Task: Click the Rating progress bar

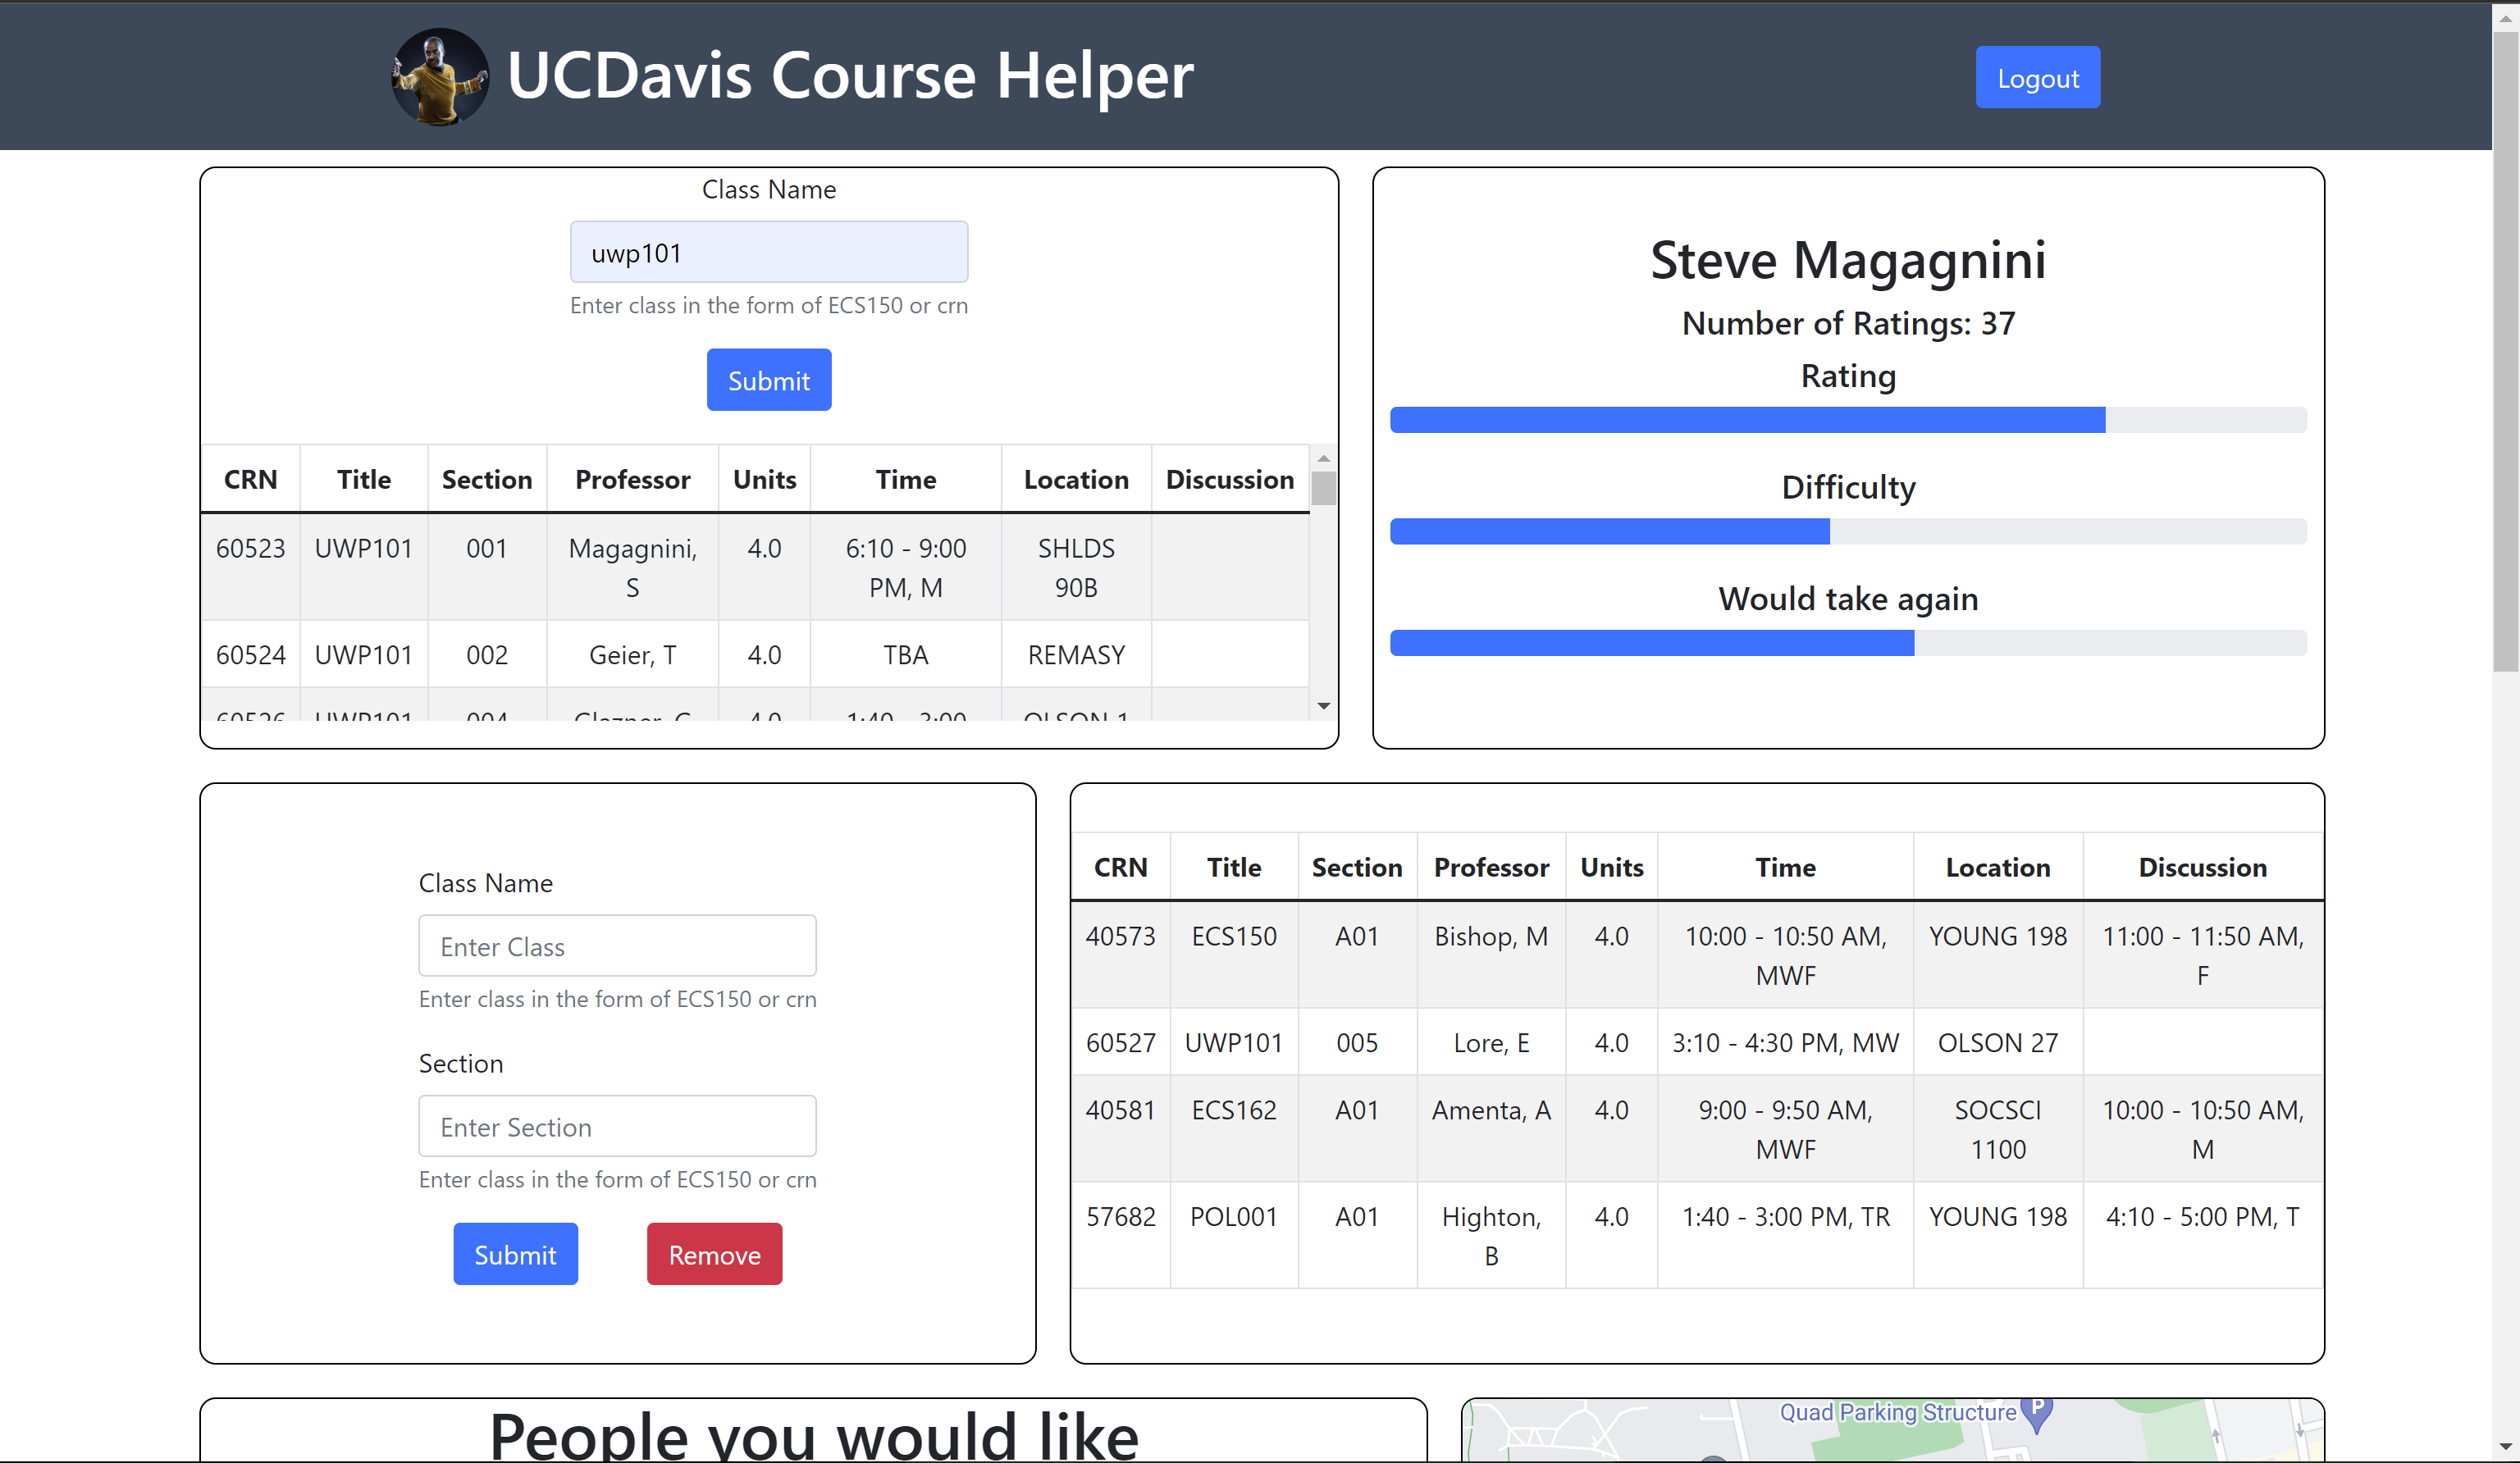Action: (1847, 420)
